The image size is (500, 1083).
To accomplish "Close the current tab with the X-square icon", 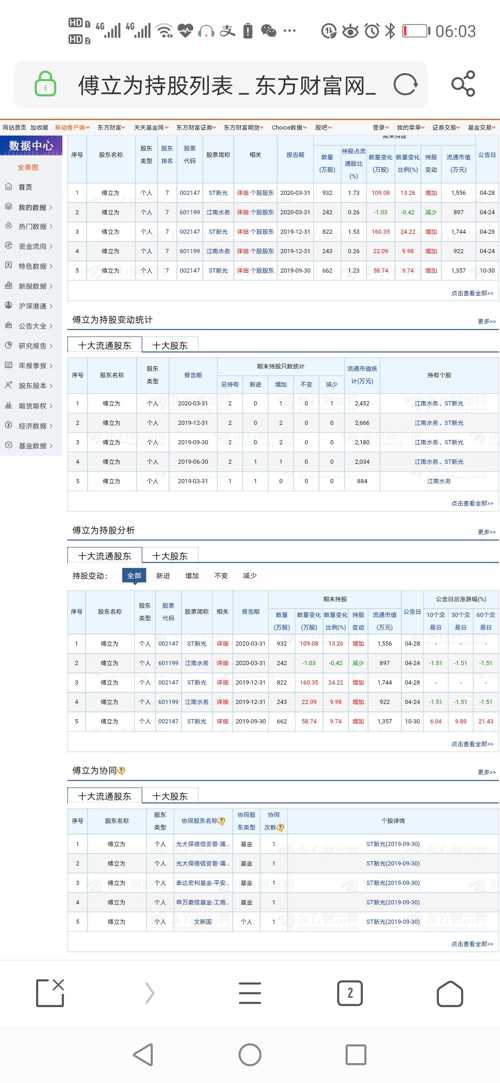I will (x=50, y=993).
